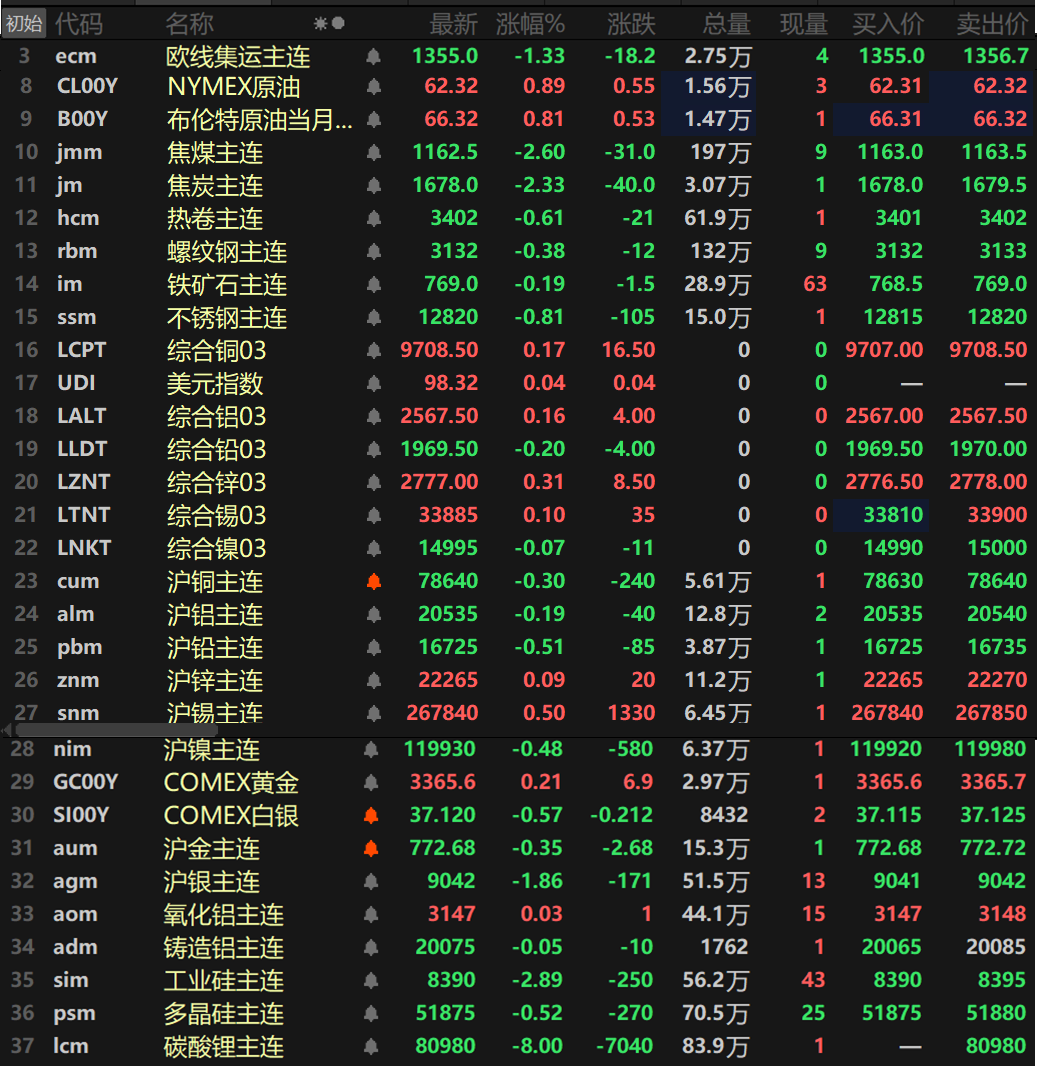The width and height of the screenshot is (1037, 1066).
Task: Sort by the 总量 column header
Action: point(725,23)
